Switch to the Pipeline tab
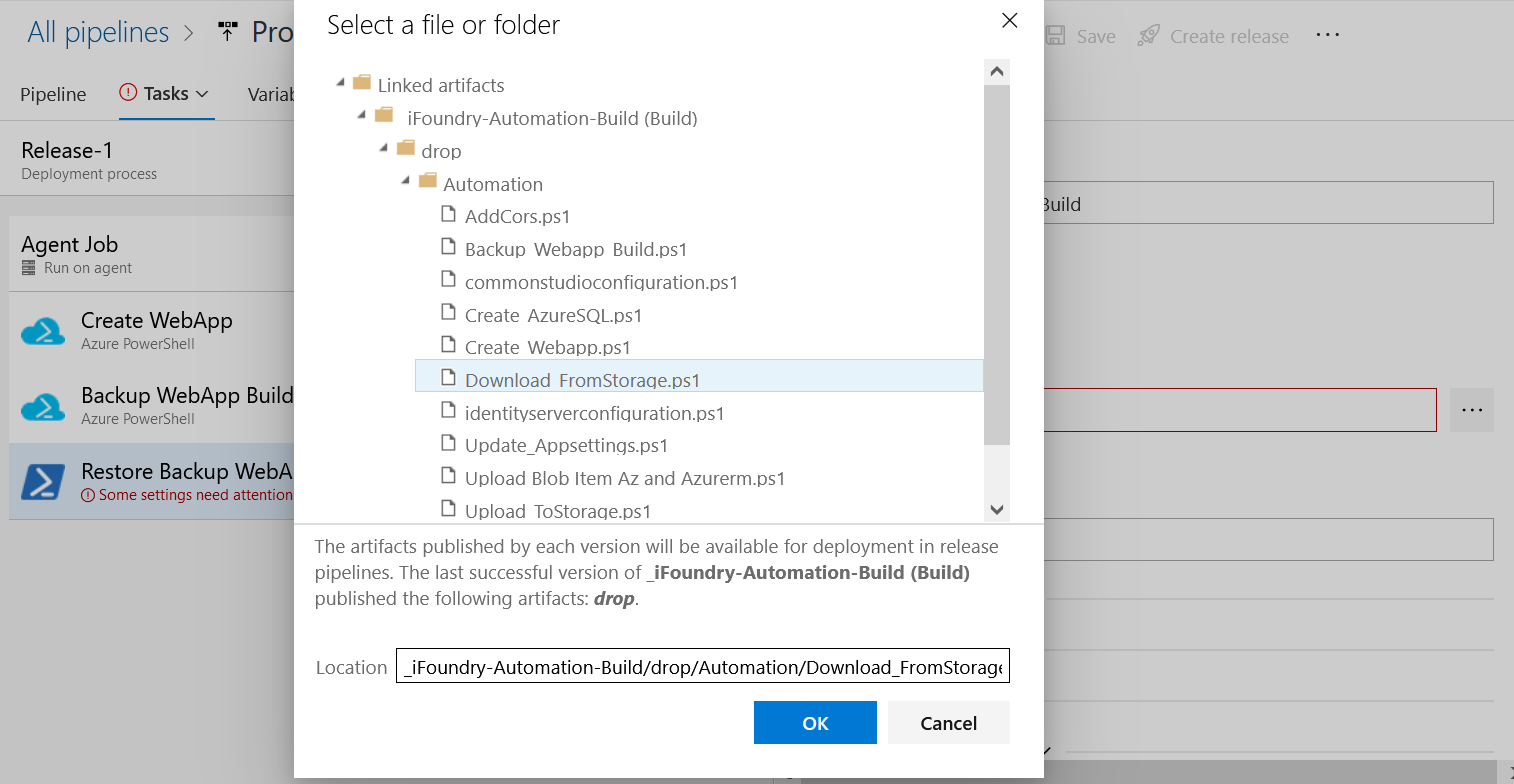The image size is (1514, 784). [x=53, y=94]
